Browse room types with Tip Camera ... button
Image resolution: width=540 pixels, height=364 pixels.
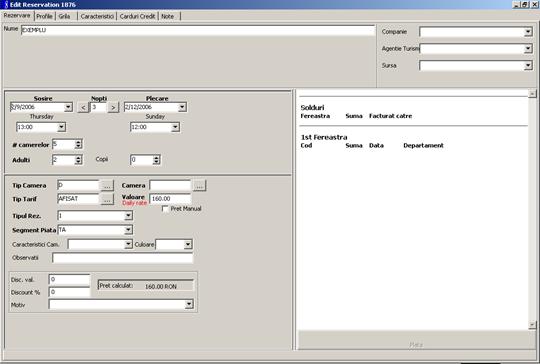coord(107,186)
